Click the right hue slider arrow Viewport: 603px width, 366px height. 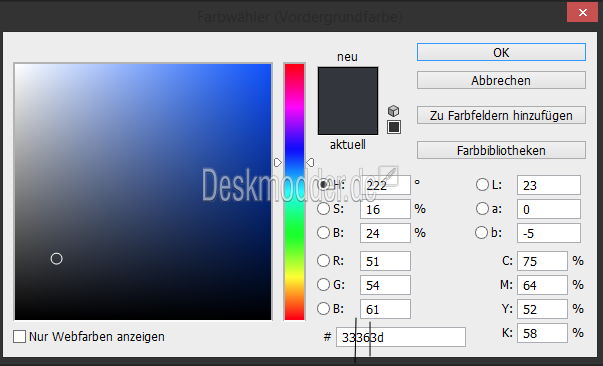point(310,163)
